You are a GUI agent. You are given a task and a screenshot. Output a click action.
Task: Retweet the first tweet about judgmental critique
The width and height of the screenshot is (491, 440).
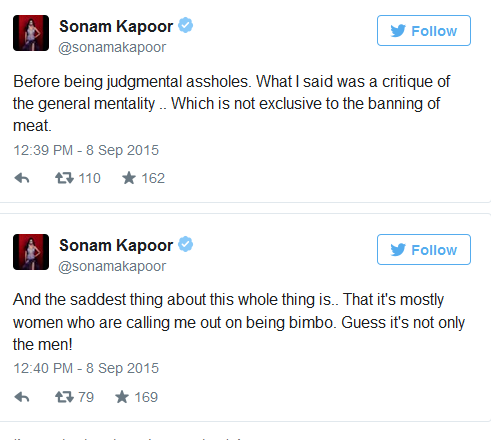64,178
